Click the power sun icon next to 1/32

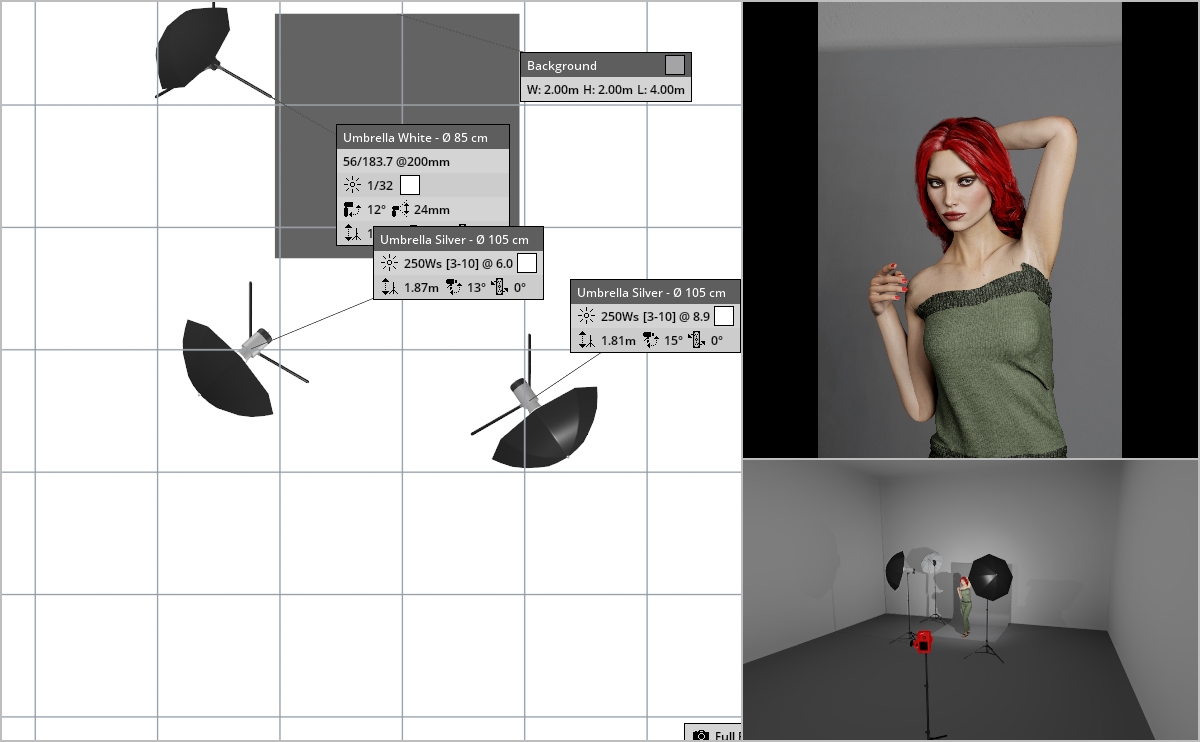click(351, 185)
